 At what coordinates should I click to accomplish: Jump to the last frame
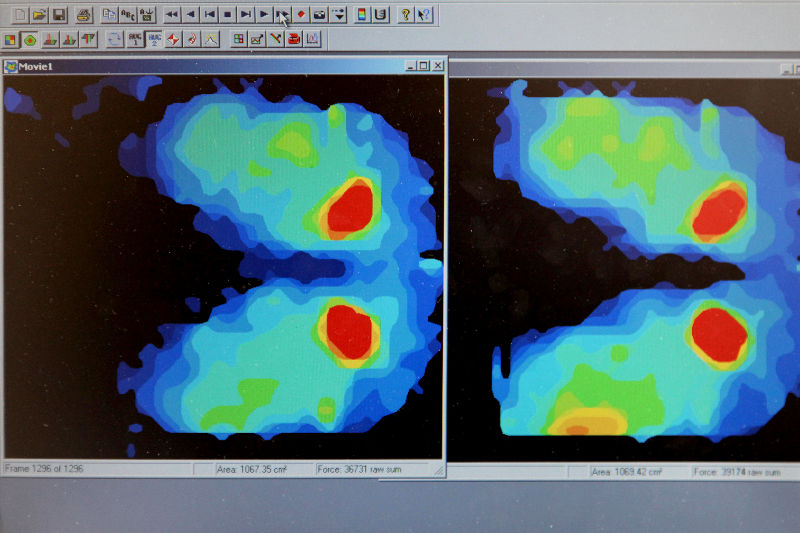(x=246, y=15)
